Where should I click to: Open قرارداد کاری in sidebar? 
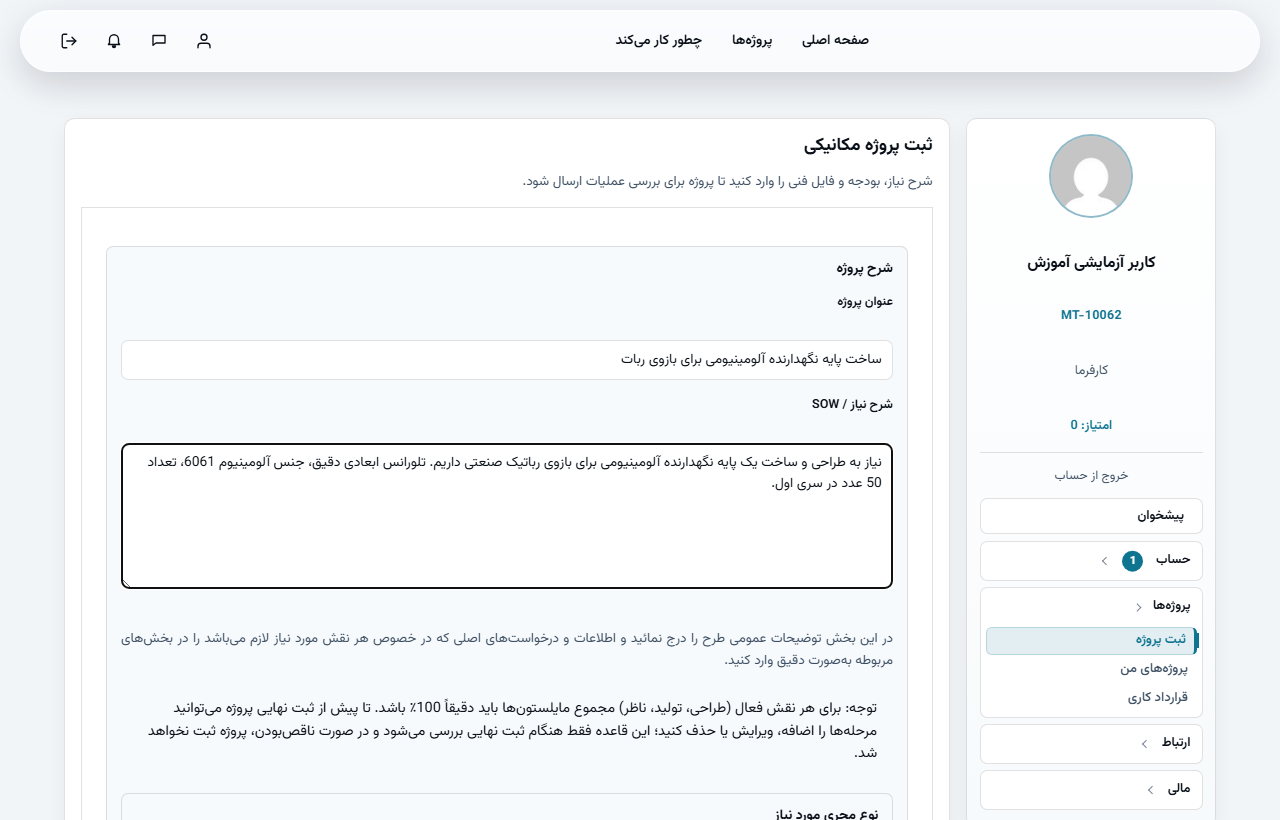coord(1157,697)
